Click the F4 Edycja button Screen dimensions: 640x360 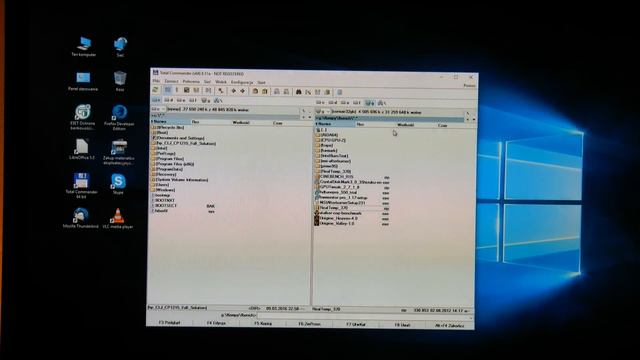click(216, 323)
